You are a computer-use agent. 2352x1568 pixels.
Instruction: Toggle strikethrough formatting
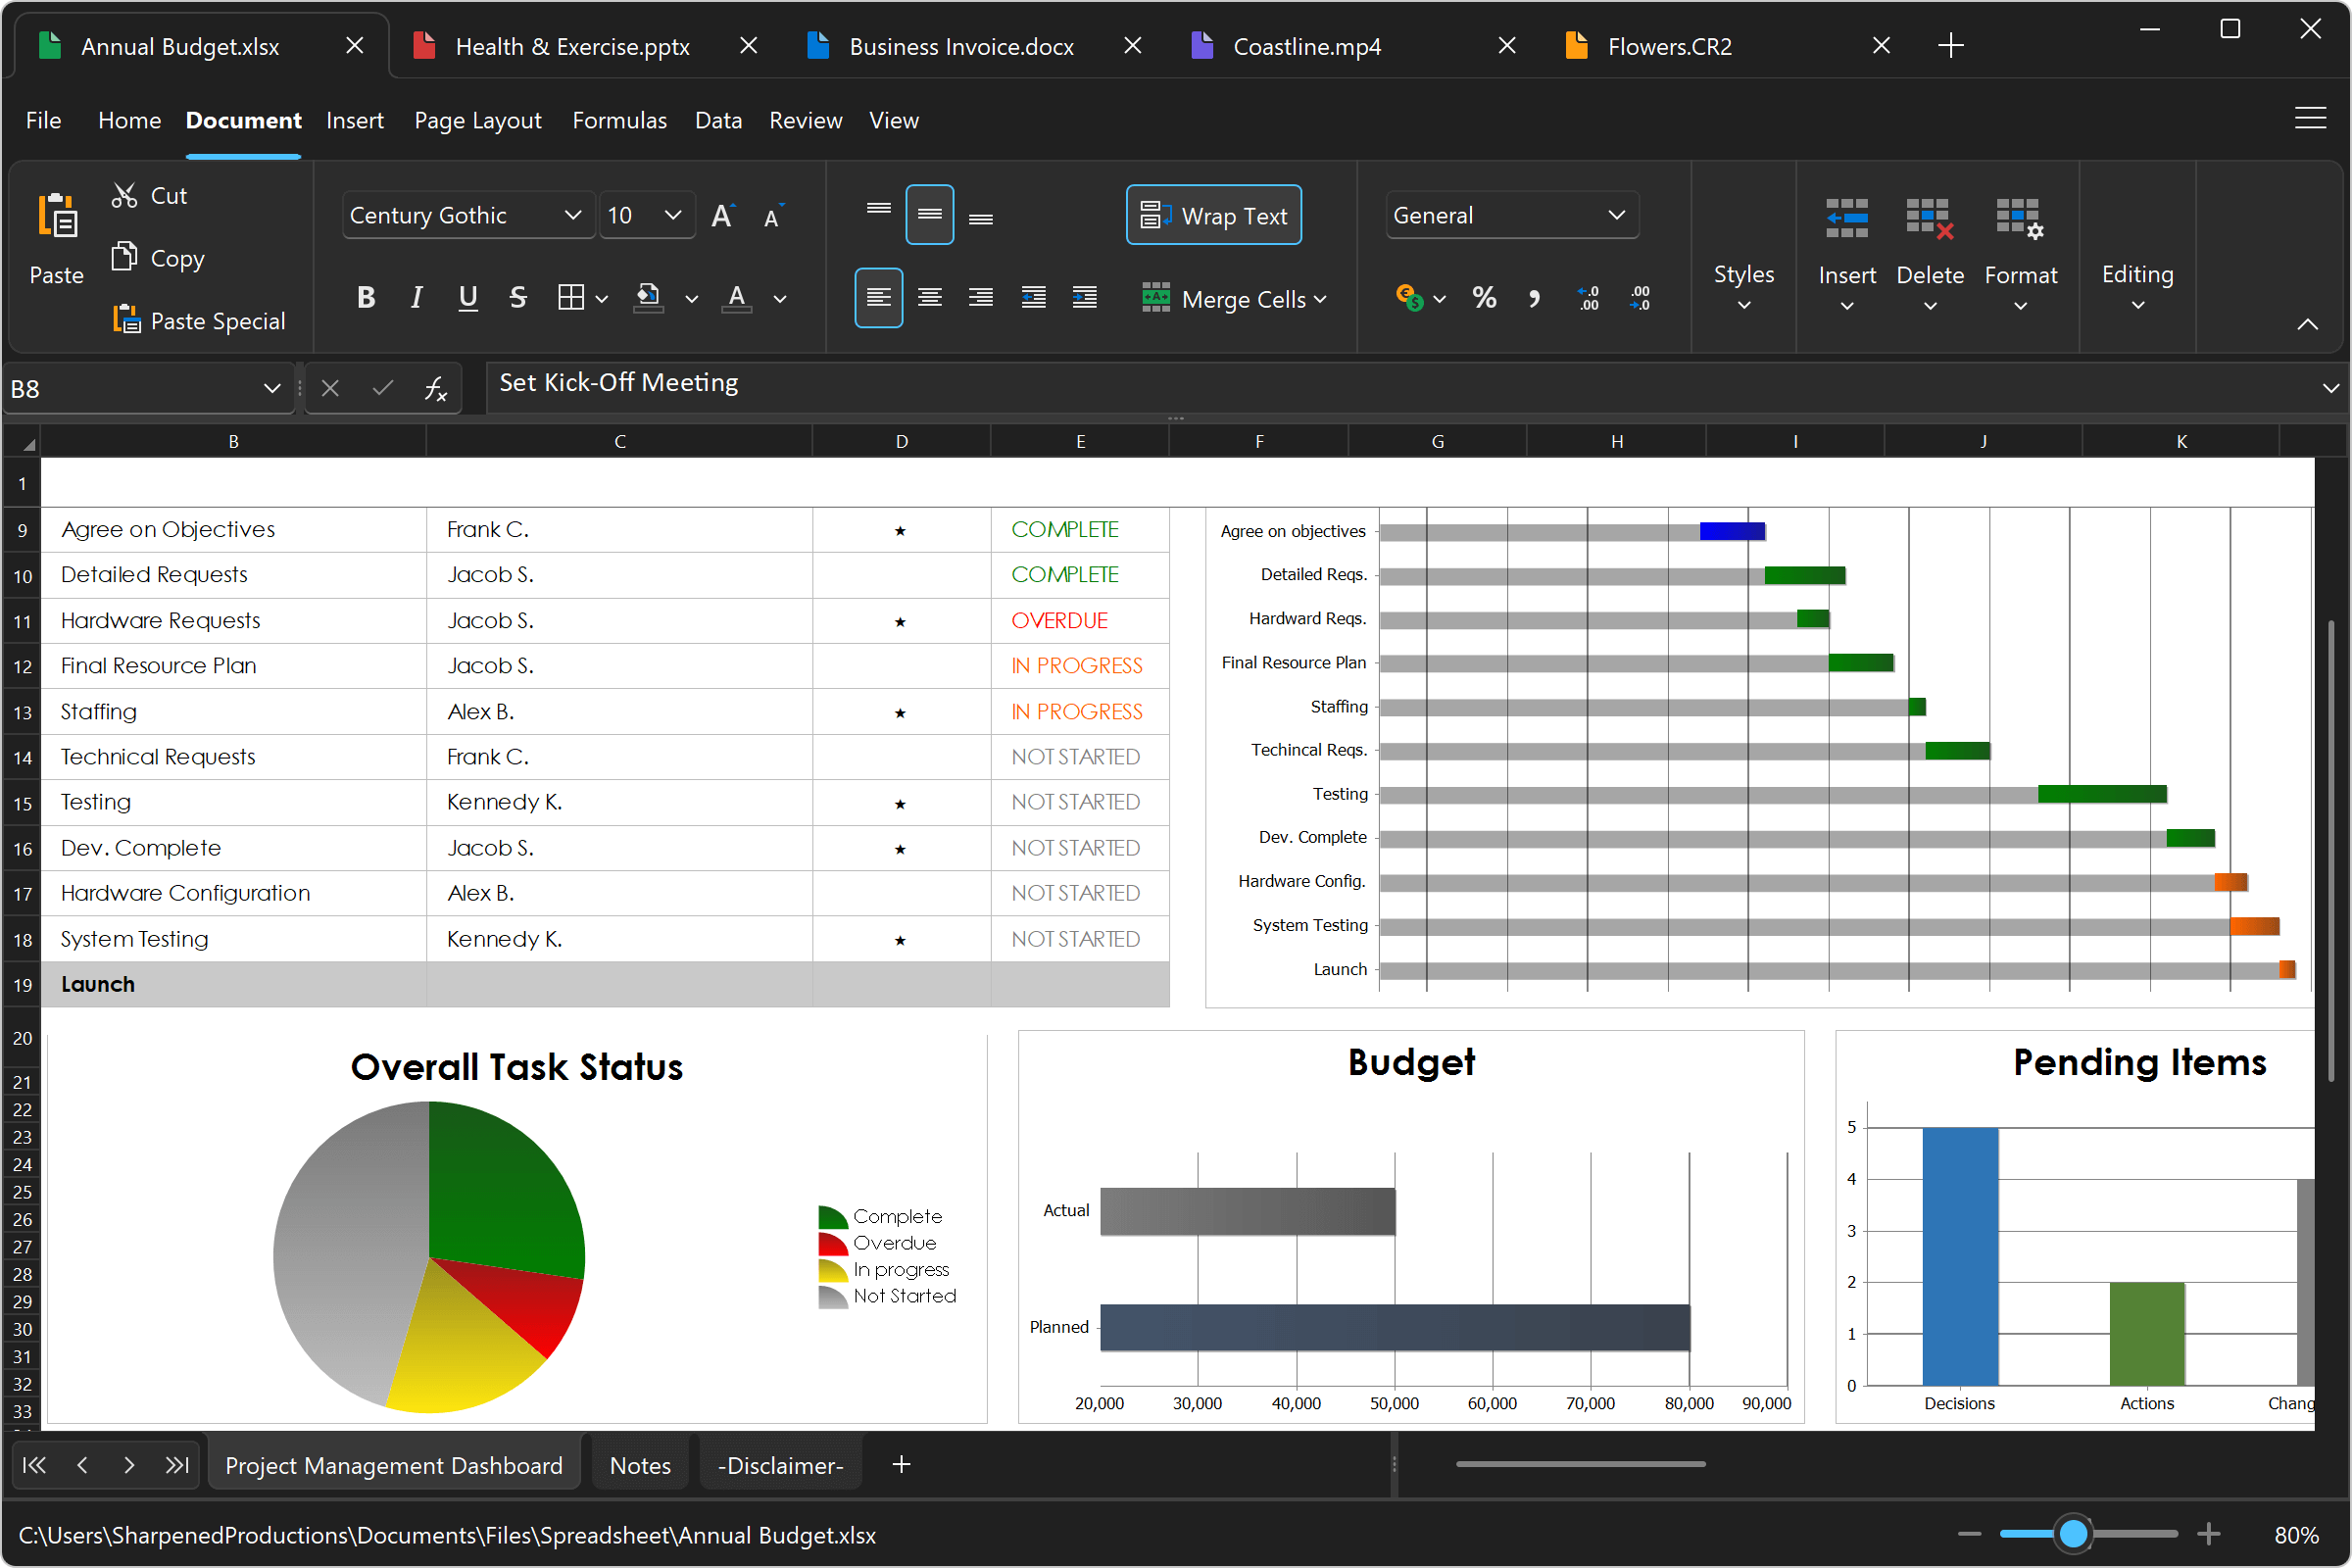[518, 296]
